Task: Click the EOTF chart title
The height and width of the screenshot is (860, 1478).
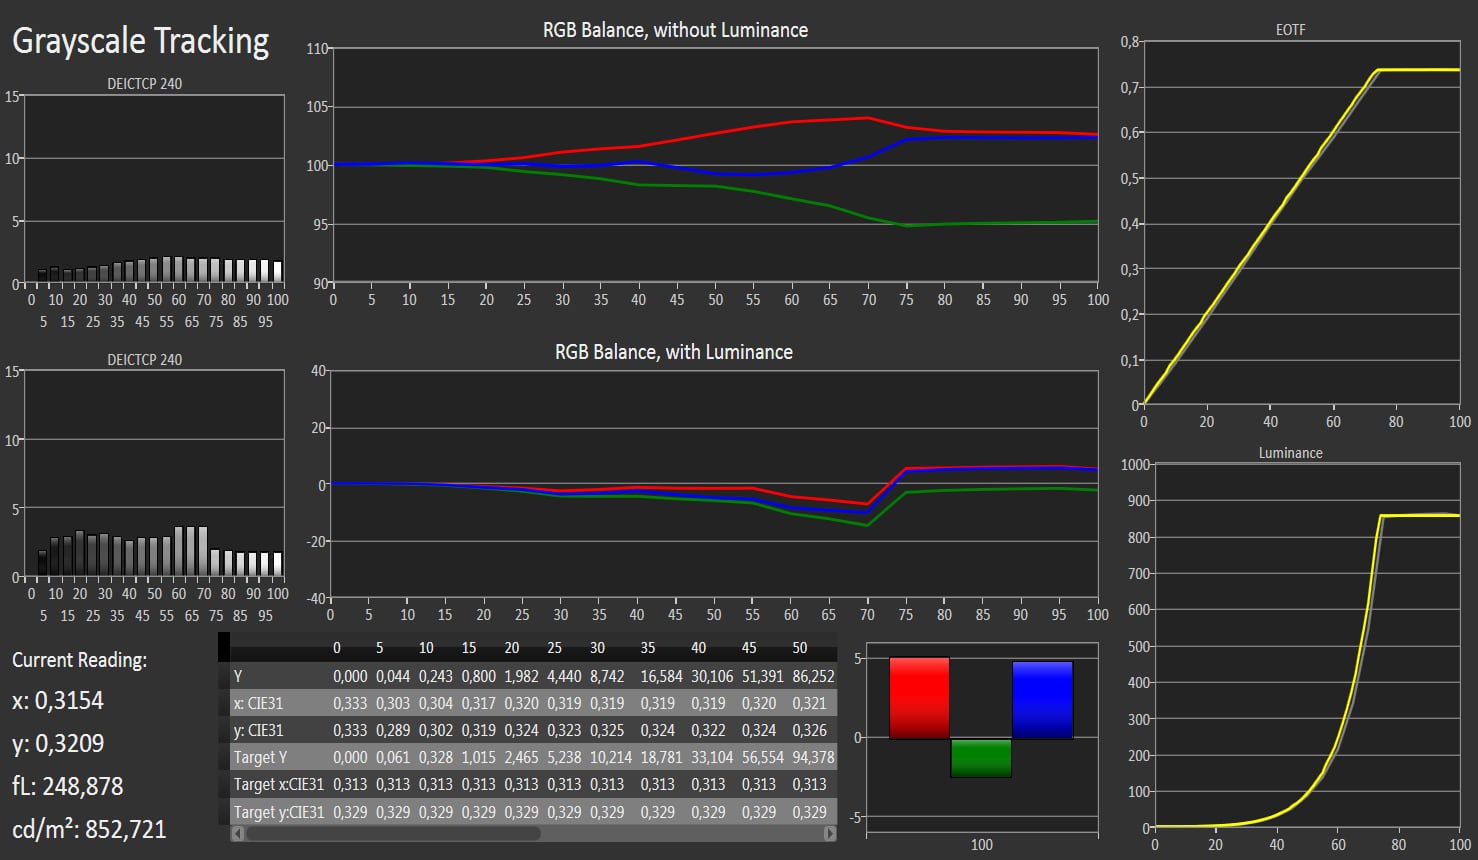Action: [1290, 30]
